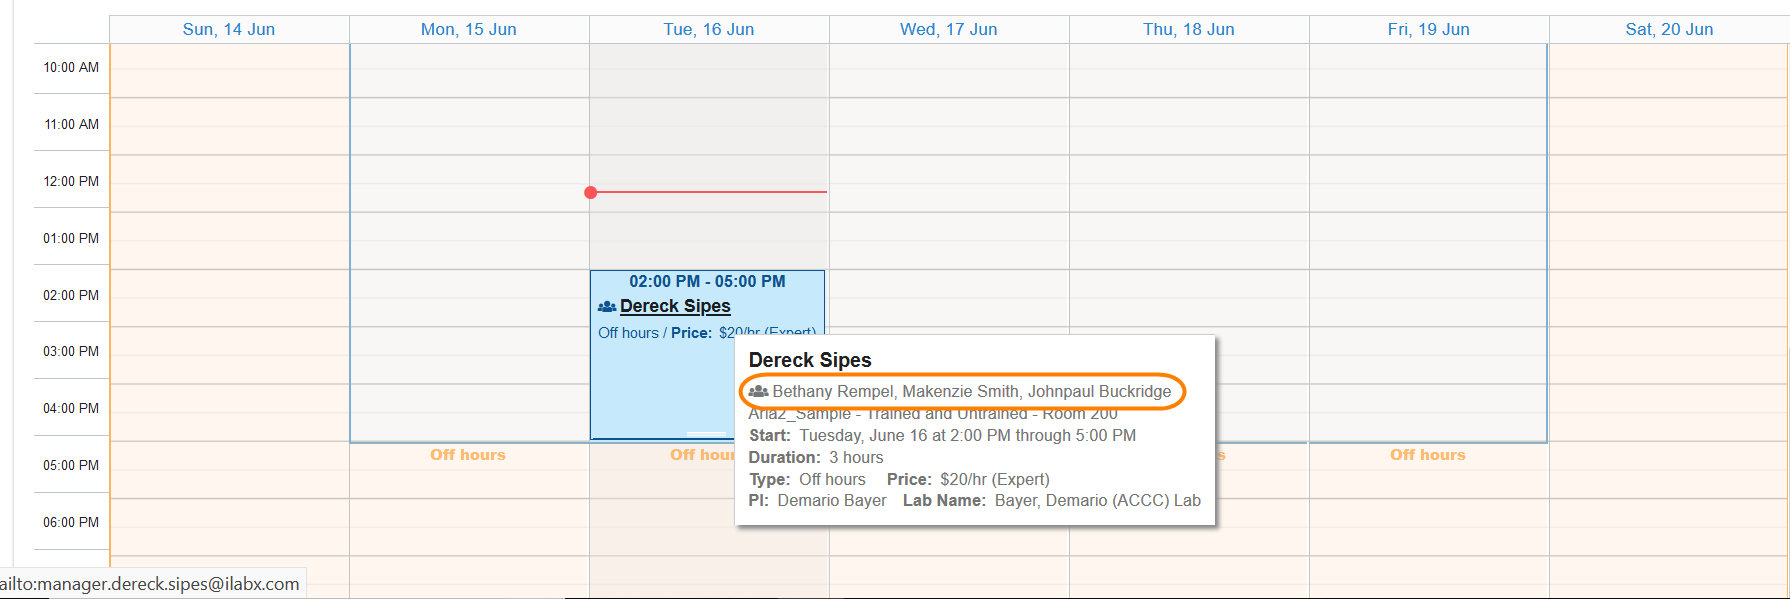Select the Mon, 15 Jun column header
The image size is (1790, 599).
[469, 29]
